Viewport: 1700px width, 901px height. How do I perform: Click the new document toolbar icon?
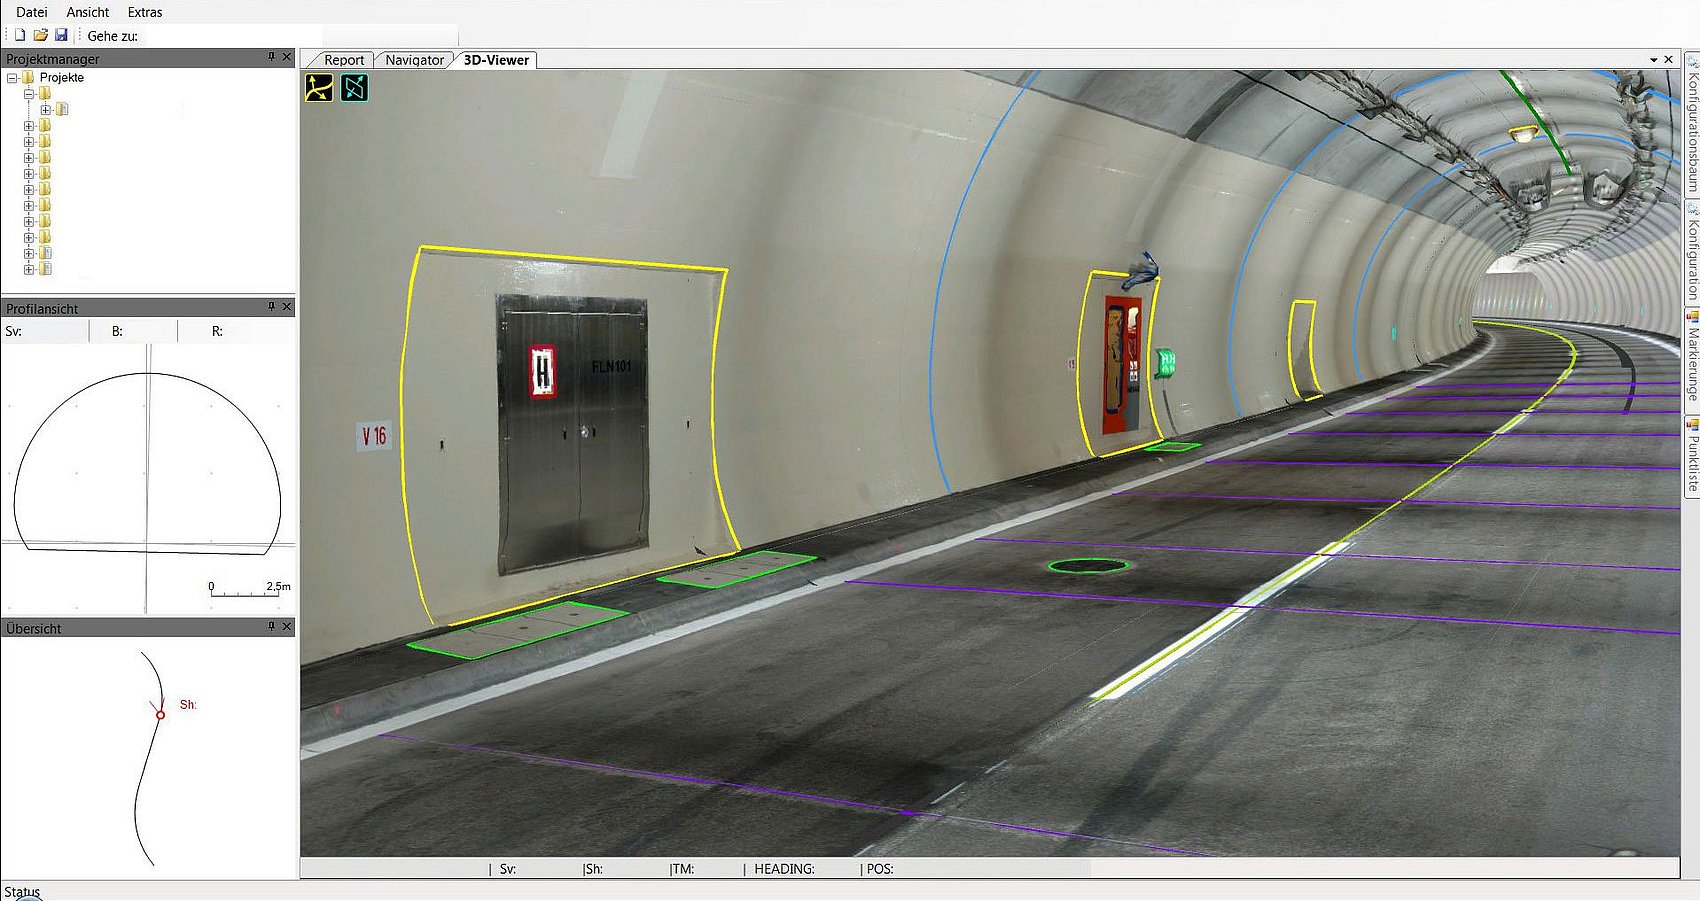point(19,35)
